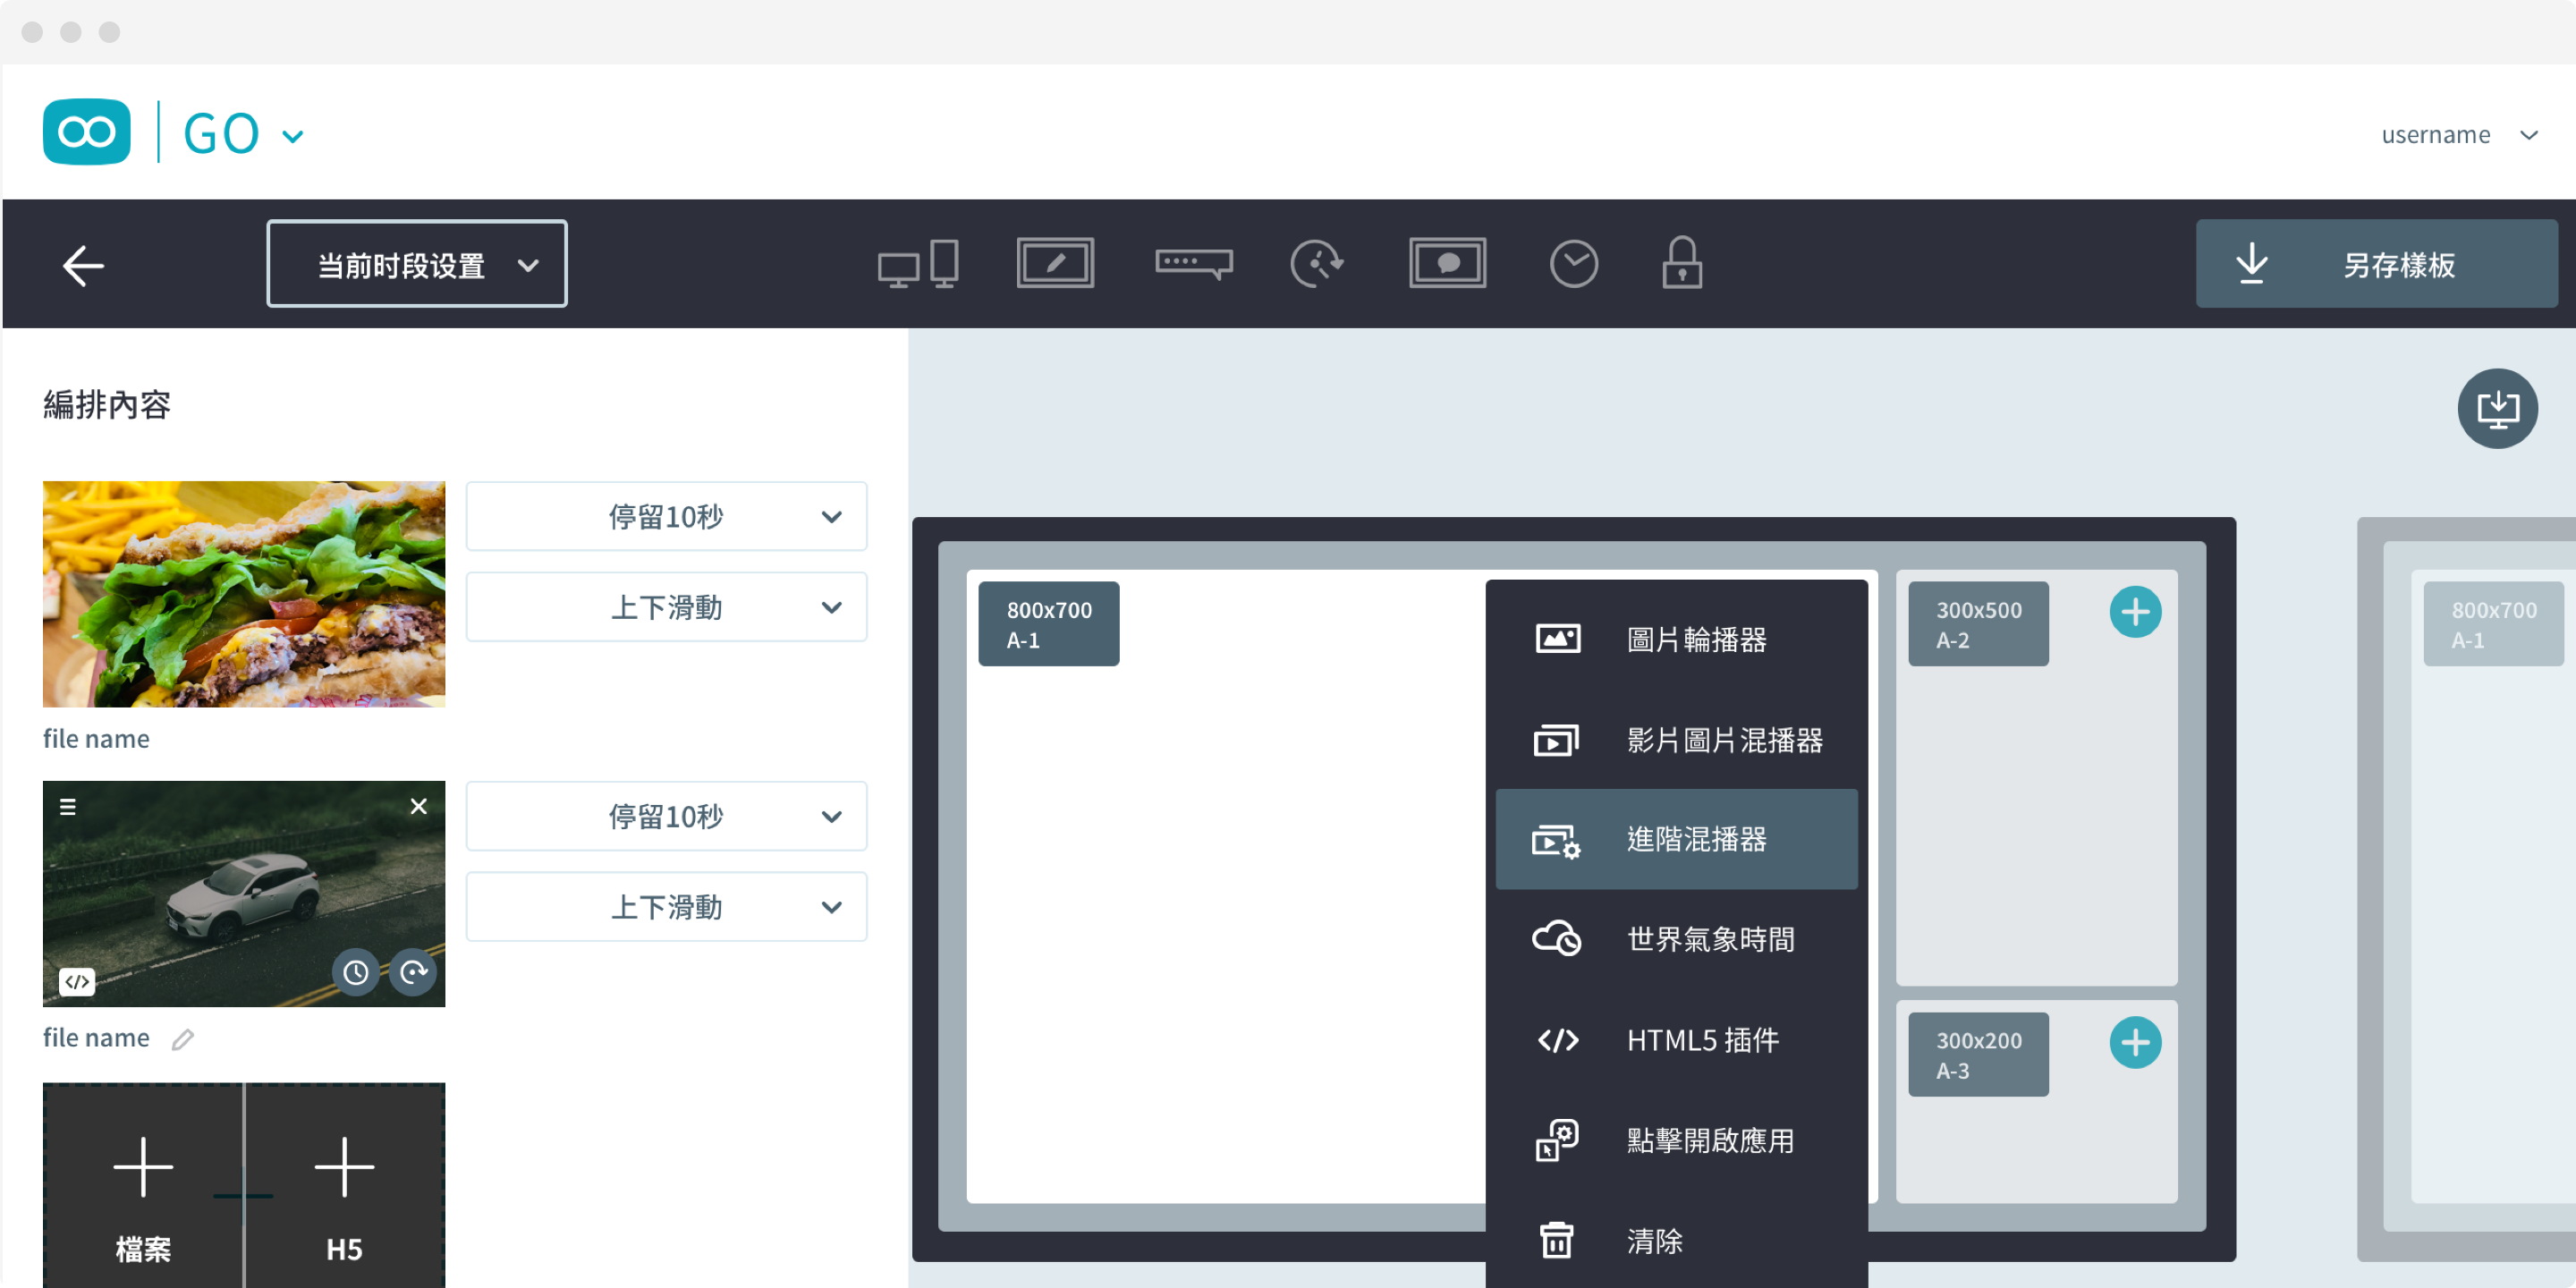This screenshot has width=2576, height=1288.
Task: Add content to zone A-2 plus button
Action: click(x=2134, y=612)
